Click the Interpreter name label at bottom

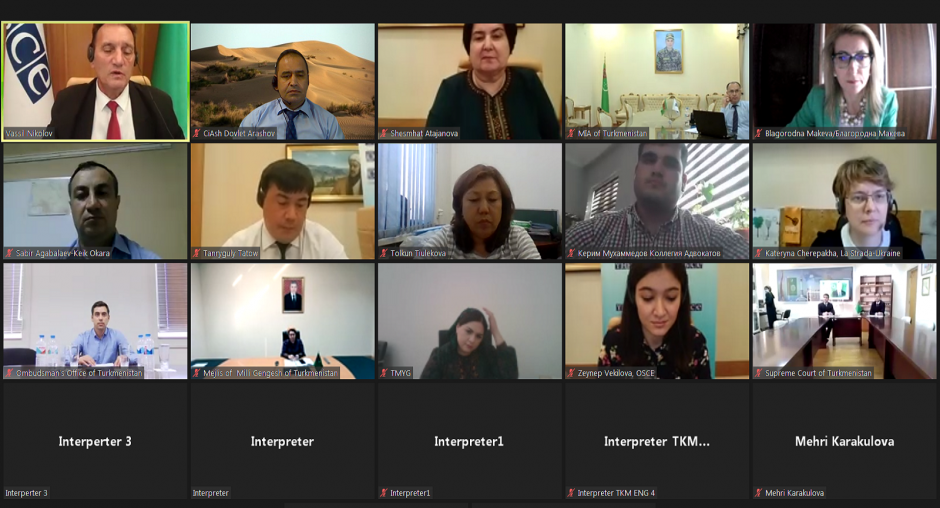[210, 493]
